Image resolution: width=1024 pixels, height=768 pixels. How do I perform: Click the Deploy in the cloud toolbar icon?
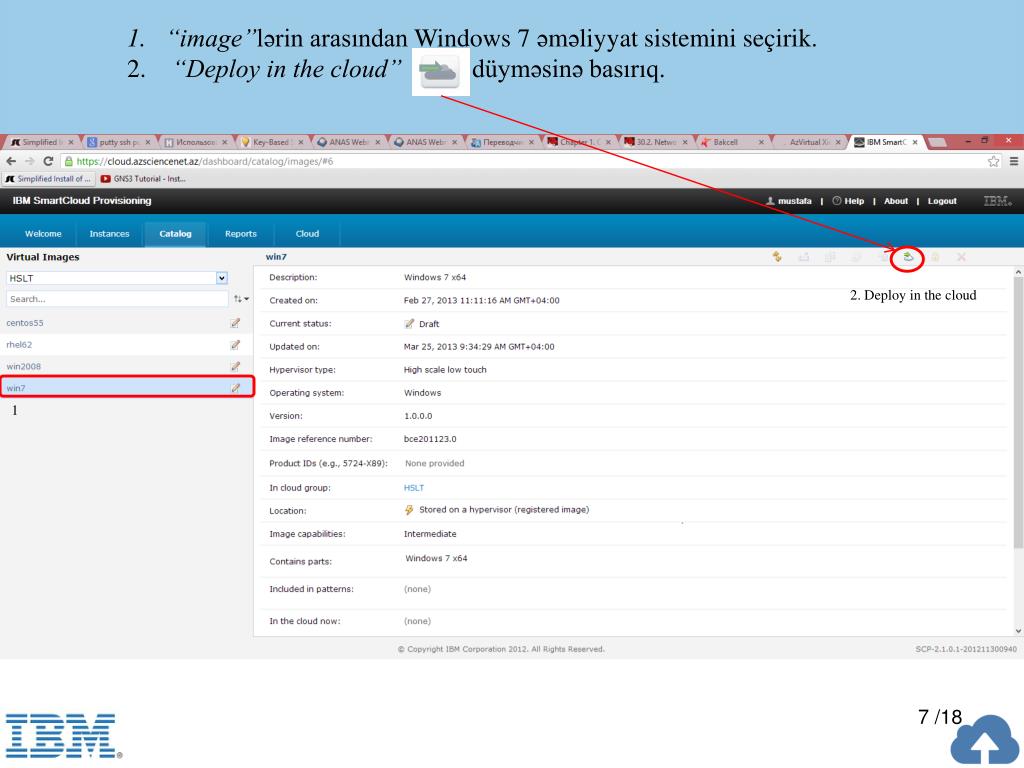[908, 257]
